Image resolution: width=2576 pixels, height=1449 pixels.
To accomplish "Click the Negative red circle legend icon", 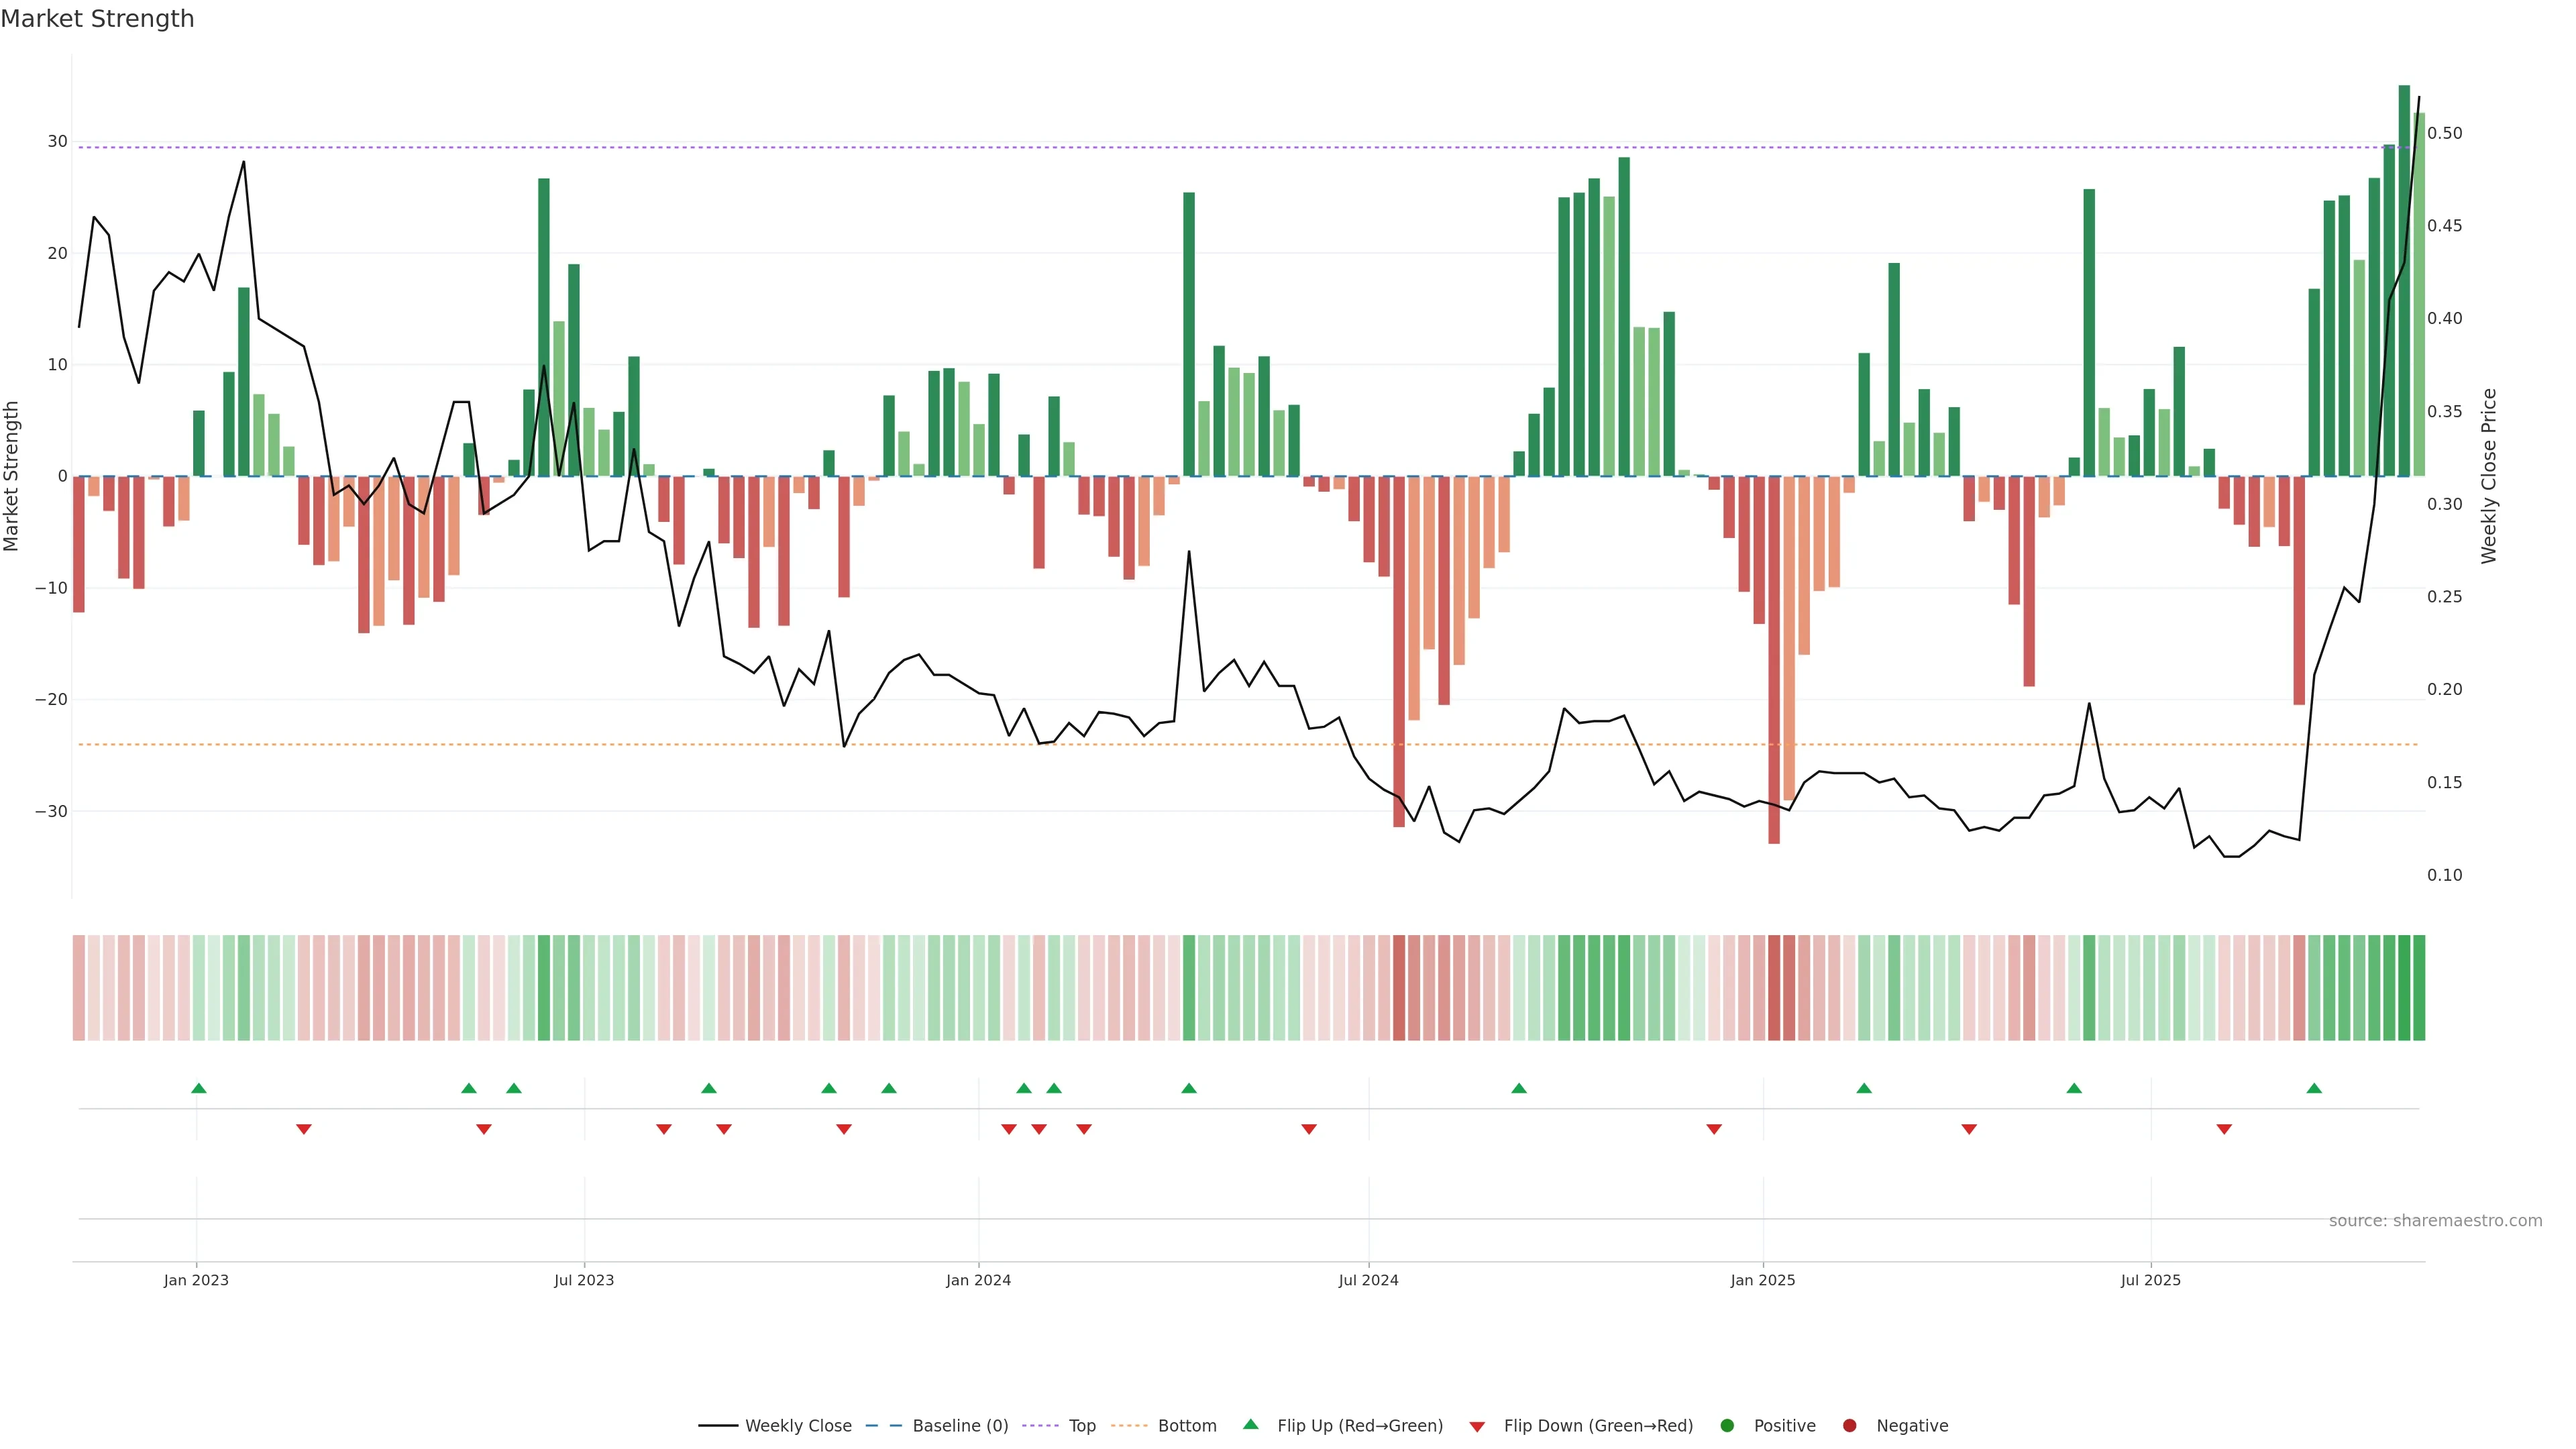I will [x=1849, y=1426].
